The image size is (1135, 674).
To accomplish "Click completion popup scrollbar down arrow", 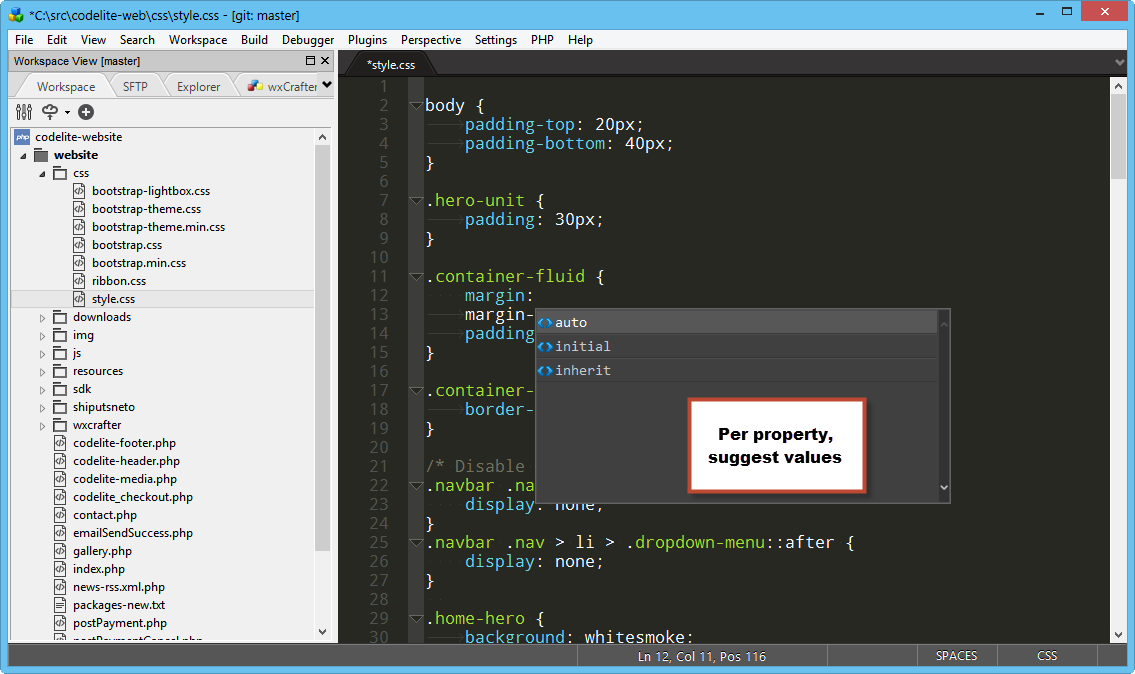I will tap(944, 488).
